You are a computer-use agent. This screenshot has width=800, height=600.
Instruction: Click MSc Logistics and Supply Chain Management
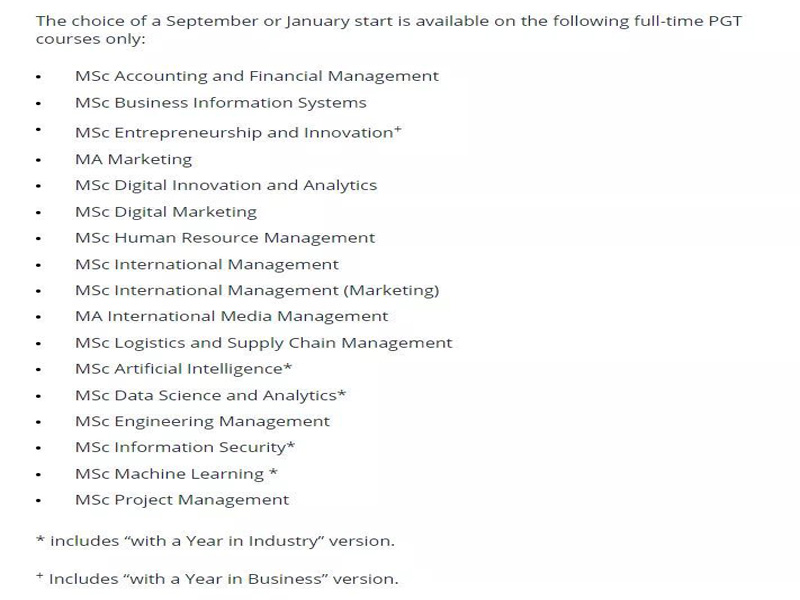pyautogui.click(x=264, y=343)
